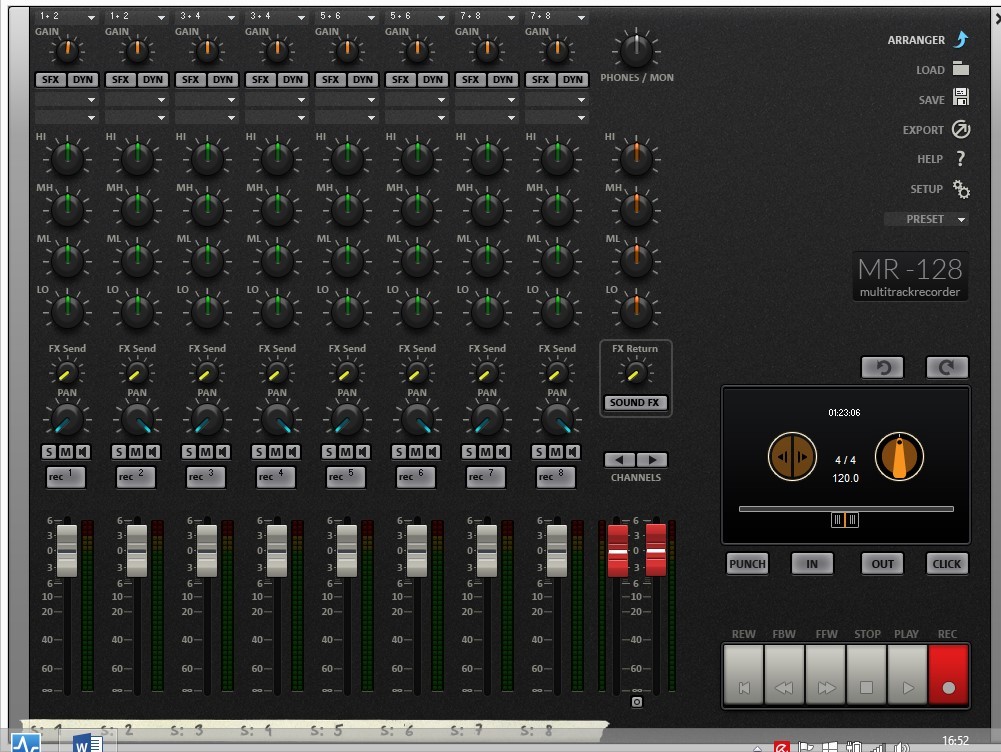Solo channel 3 with S button
Viewport: 1001px width, 752px height.
(x=189, y=452)
